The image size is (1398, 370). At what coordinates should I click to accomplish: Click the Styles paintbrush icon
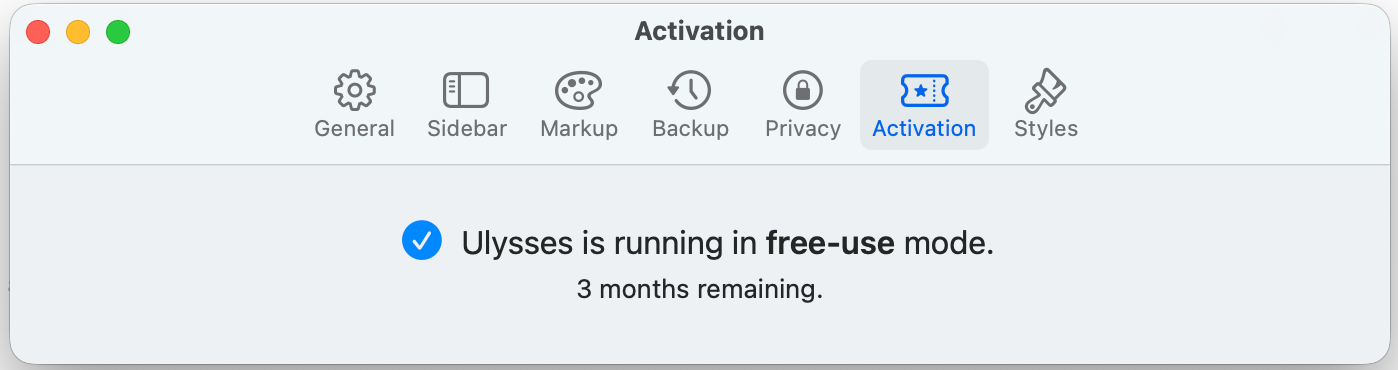coord(1046,91)
